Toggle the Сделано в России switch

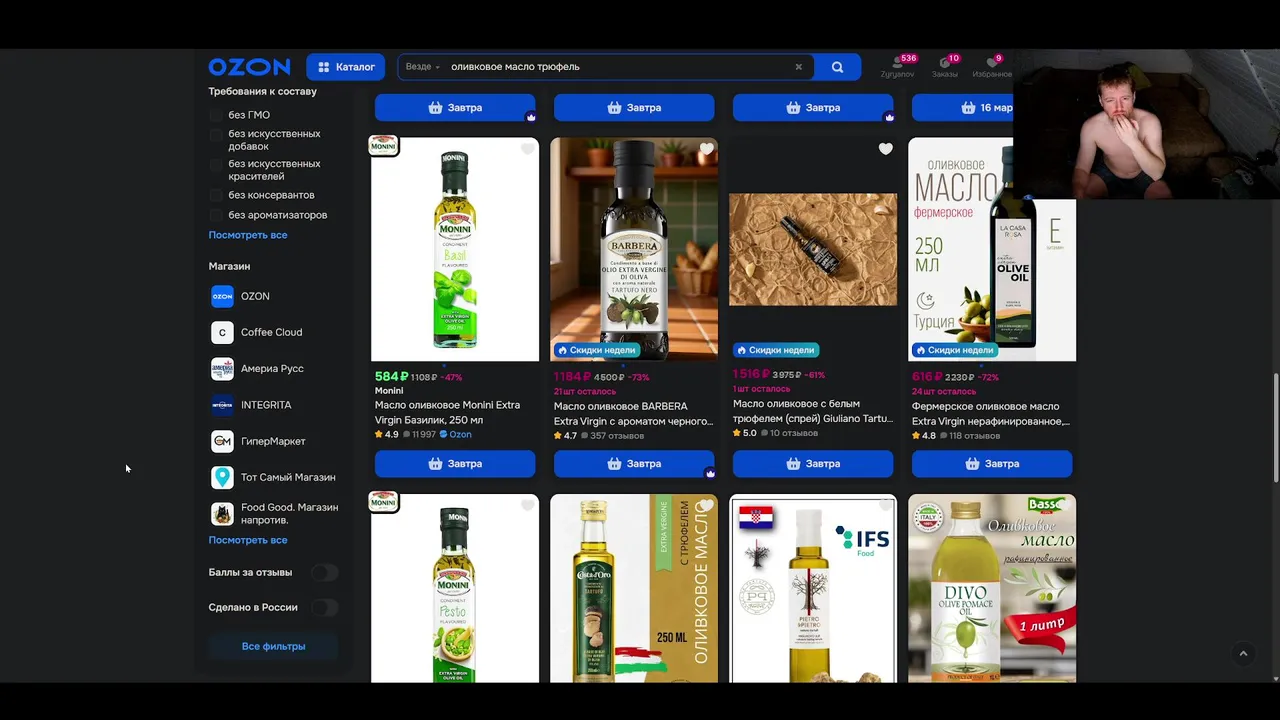coord(324,608)
